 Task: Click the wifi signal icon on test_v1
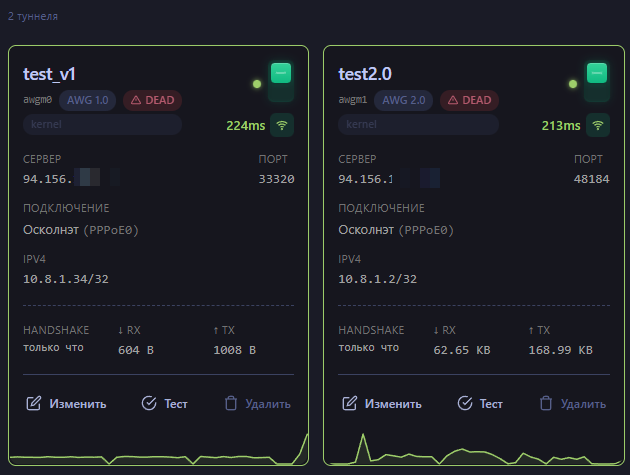click(x=282, y=125)
